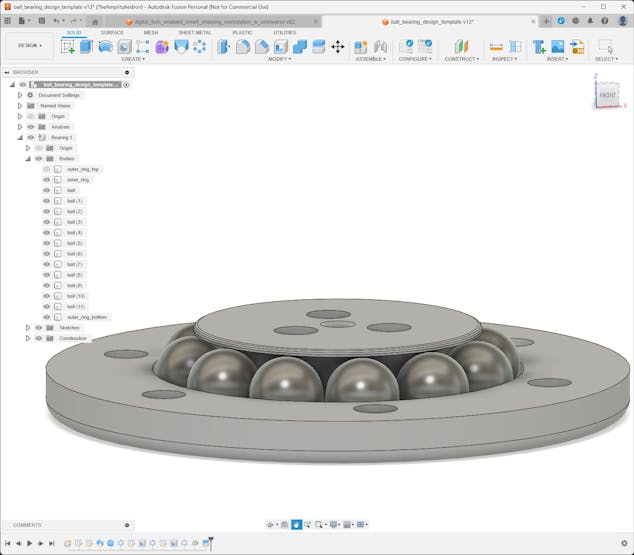Expand the Sketches folder
The width and height of the screenshot is (634, 555).
[28, 327]
